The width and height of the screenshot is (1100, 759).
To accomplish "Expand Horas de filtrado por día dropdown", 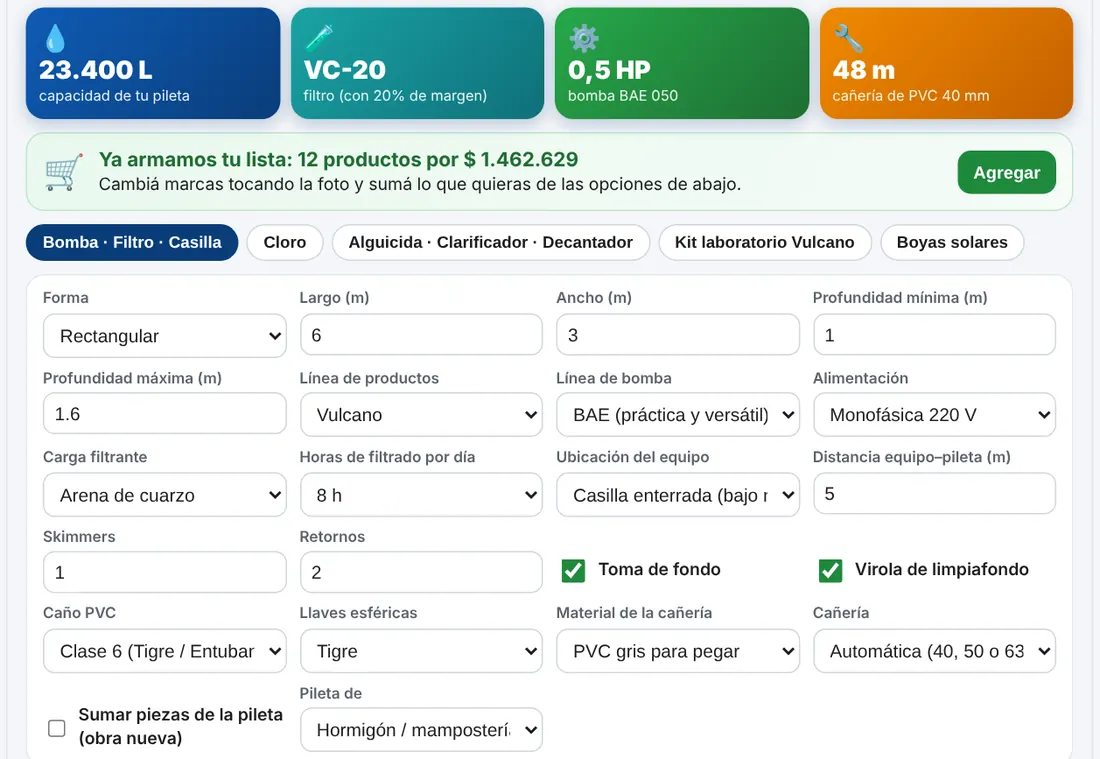I will coord(421,495).
